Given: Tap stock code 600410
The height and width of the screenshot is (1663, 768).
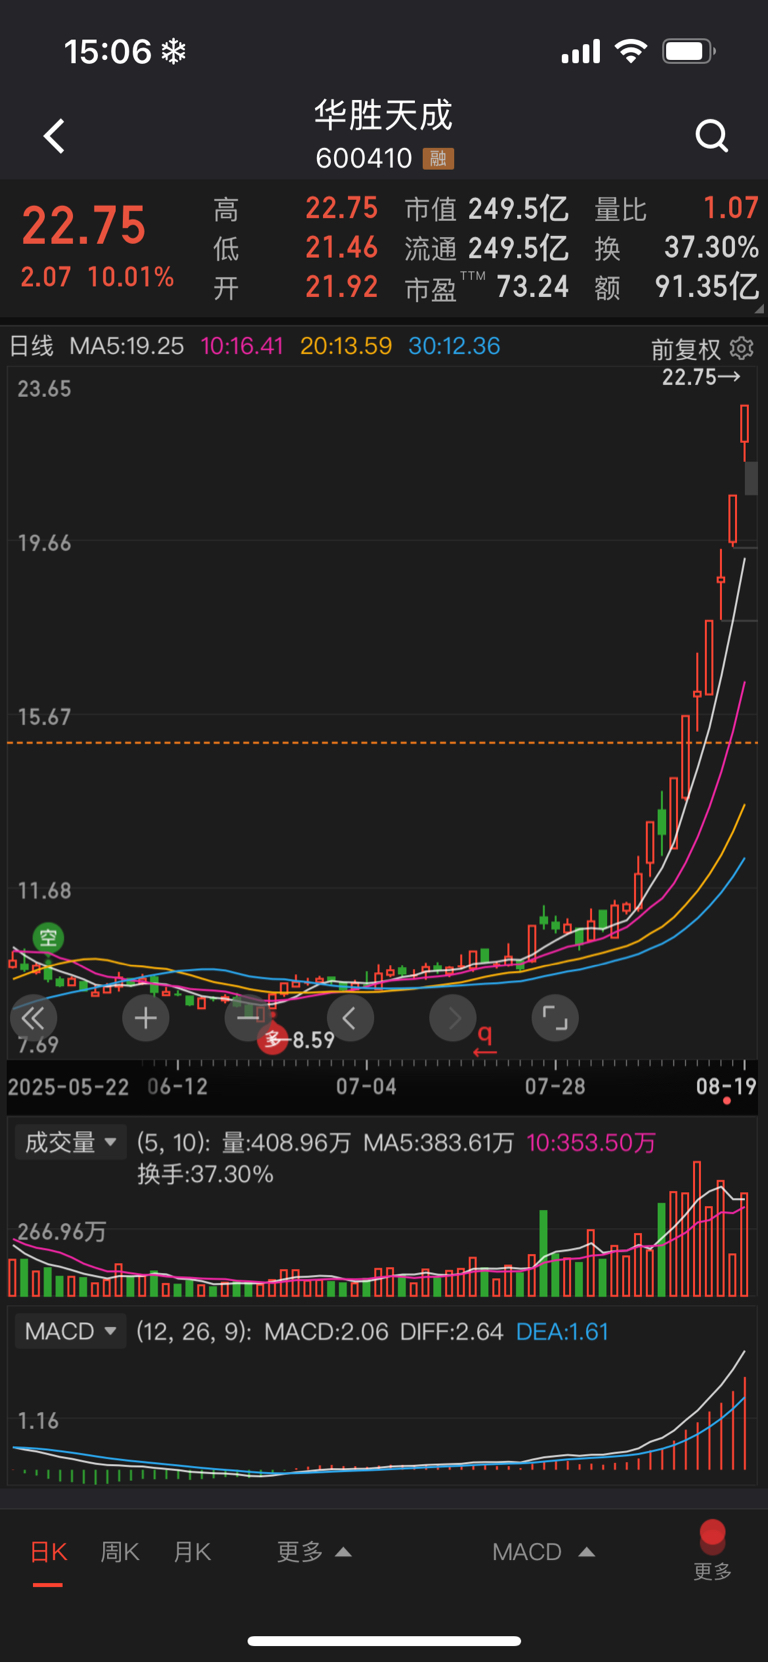Looking at the screenshot, I should coord(364,158).
